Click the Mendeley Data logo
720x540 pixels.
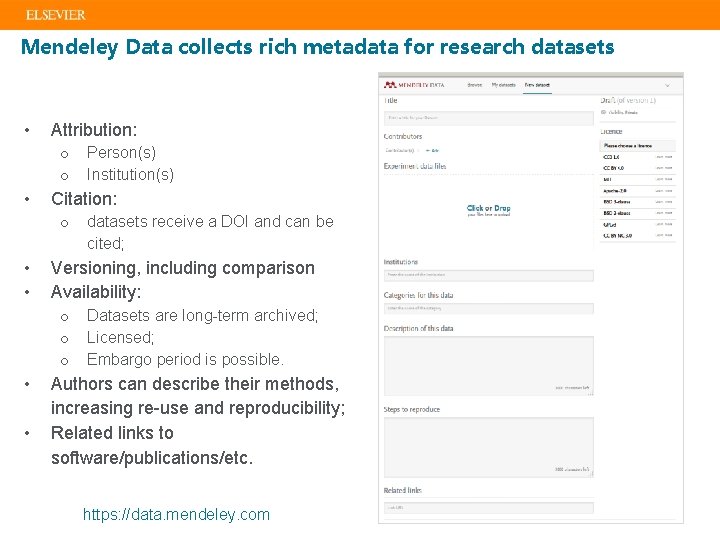pos(412,85)
